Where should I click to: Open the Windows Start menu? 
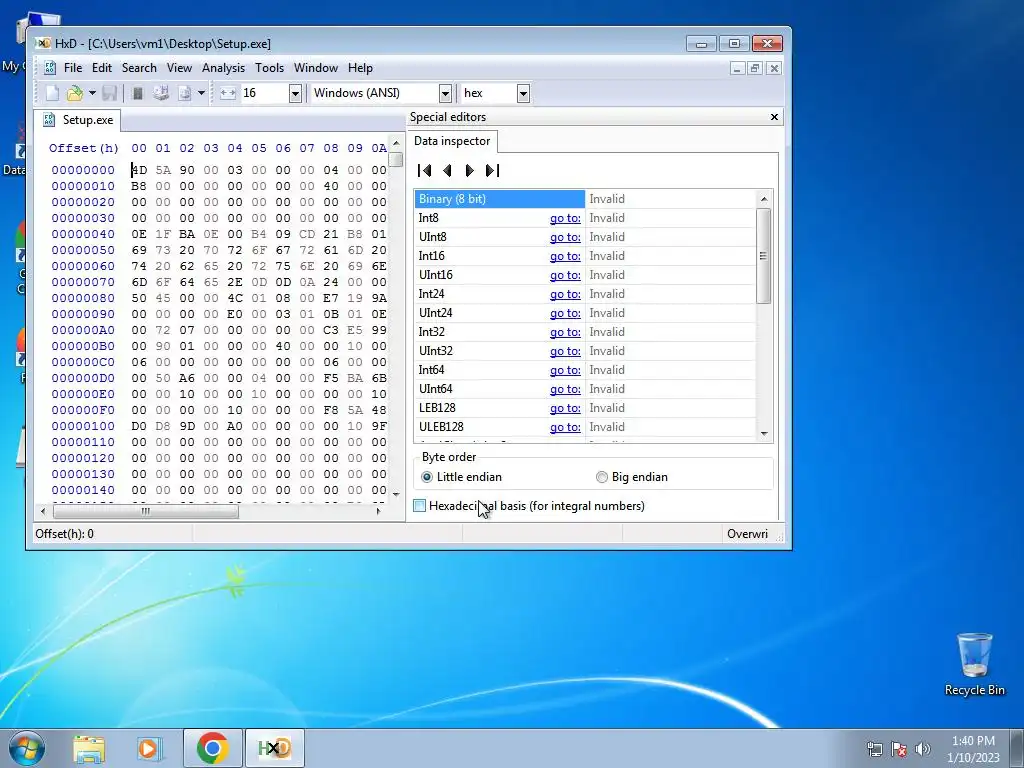point(26,748)
